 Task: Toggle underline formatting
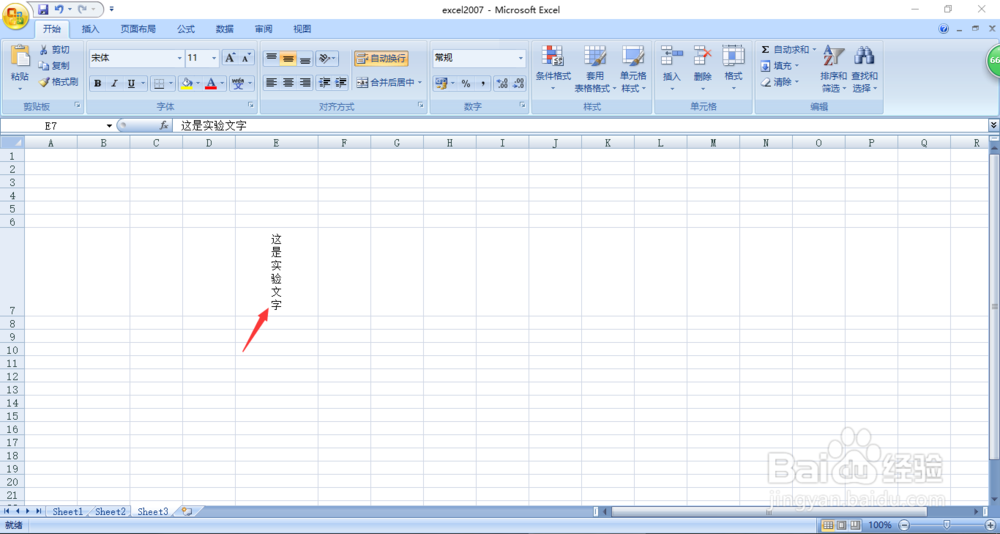131,83
